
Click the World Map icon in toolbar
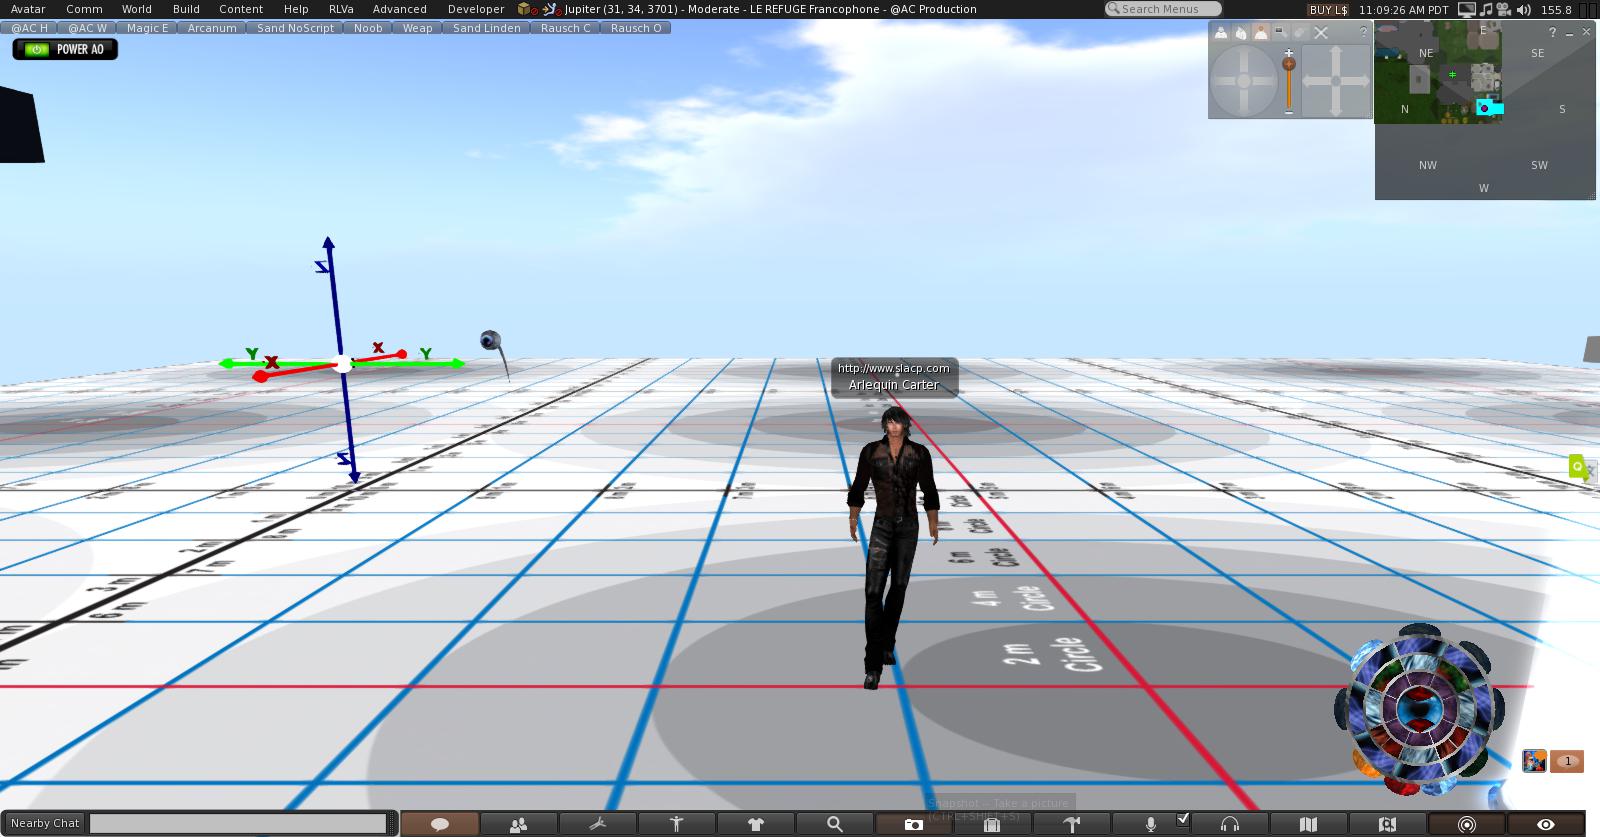point(1308,824)
